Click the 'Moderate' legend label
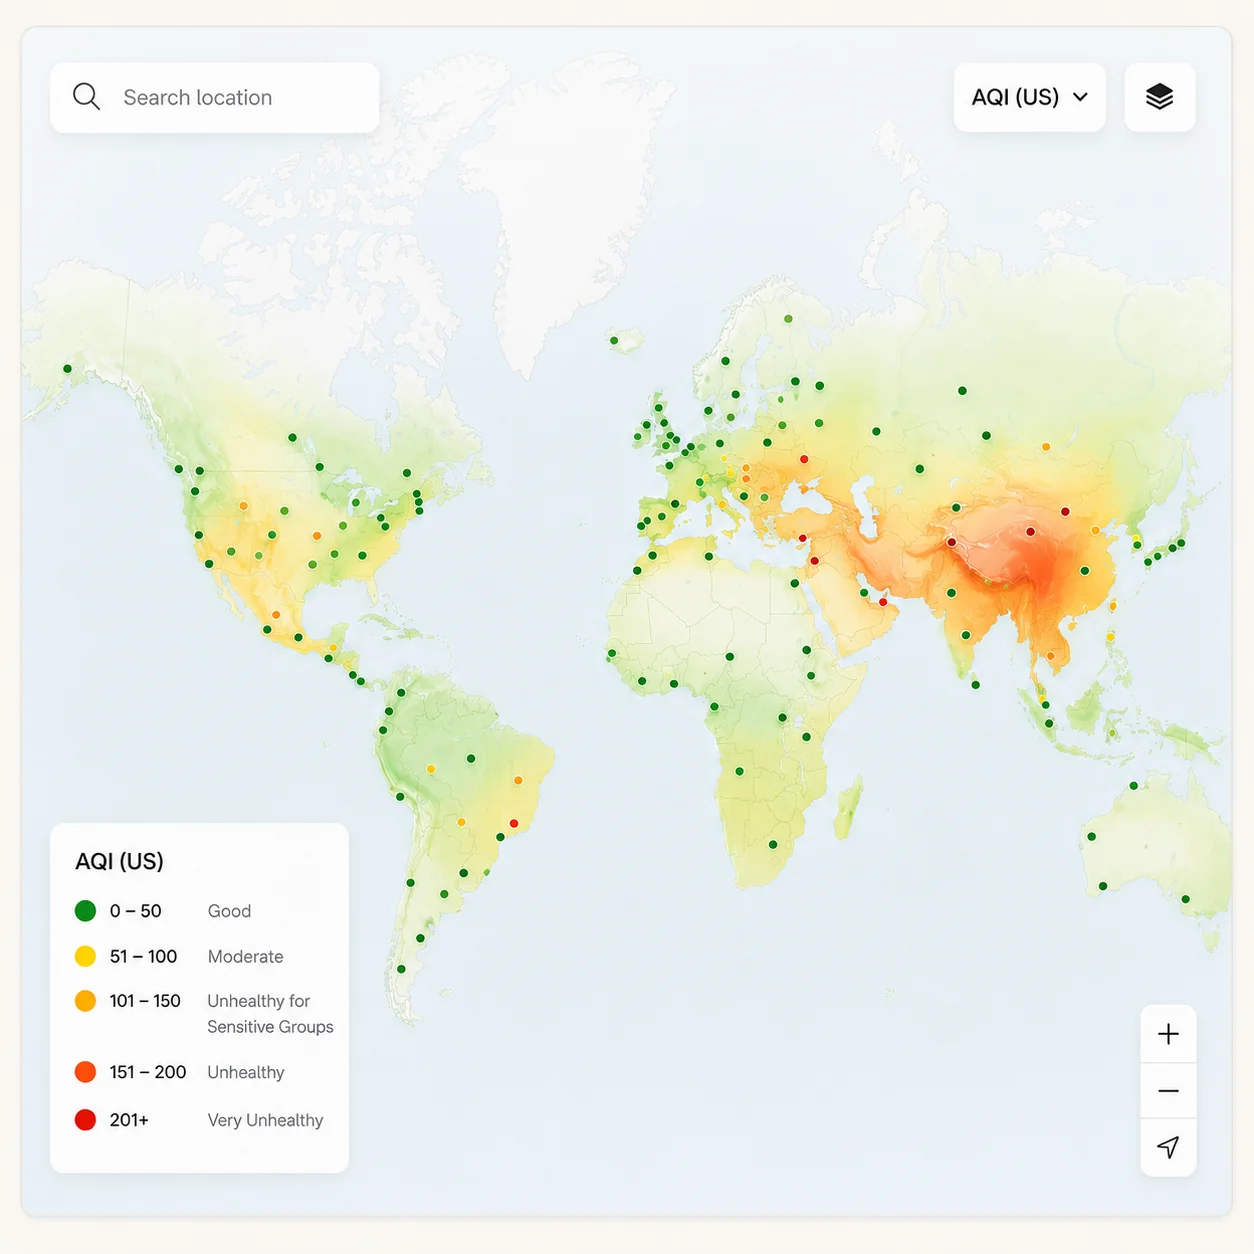 tap(245, 957)
